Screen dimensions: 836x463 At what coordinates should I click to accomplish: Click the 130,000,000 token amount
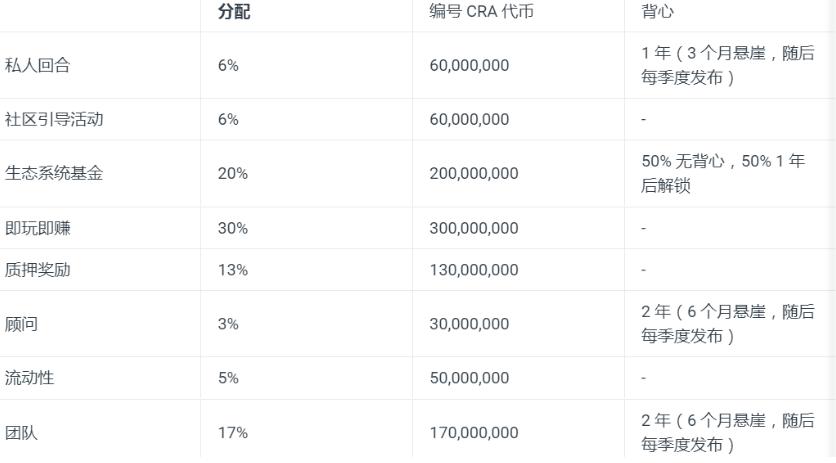click(x=474, y=270)
